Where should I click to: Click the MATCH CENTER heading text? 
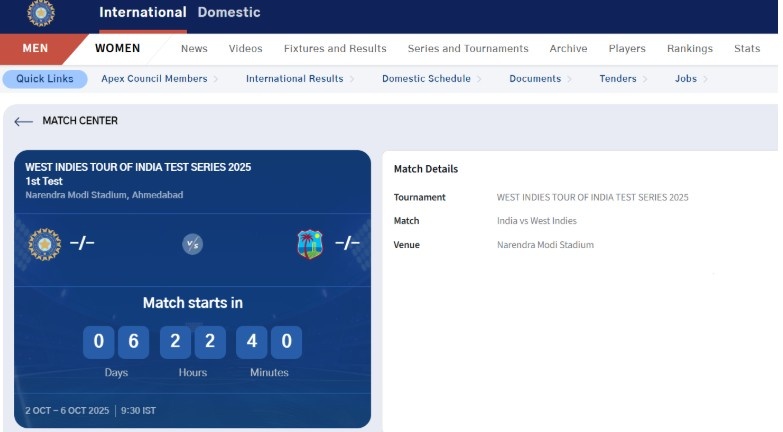pyautogui.click(x=80, y=121)
